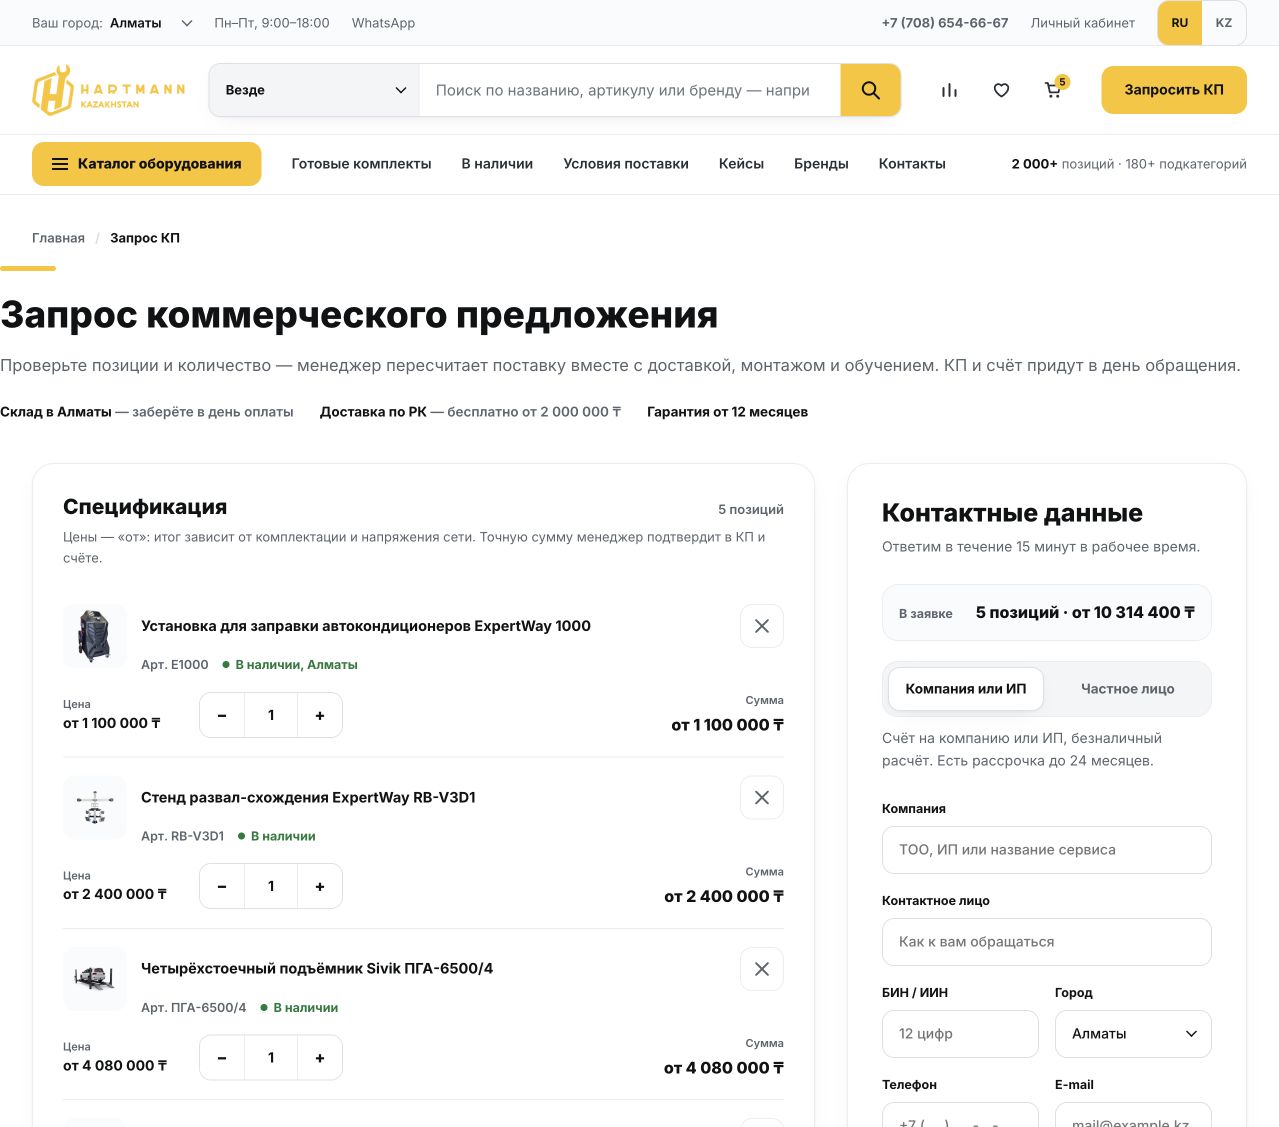The height and width of the screenshot is (1127, 1279).
Task: Decrease quantity of Sivik ПГА-6500/4
Action: click(222, 1058)
